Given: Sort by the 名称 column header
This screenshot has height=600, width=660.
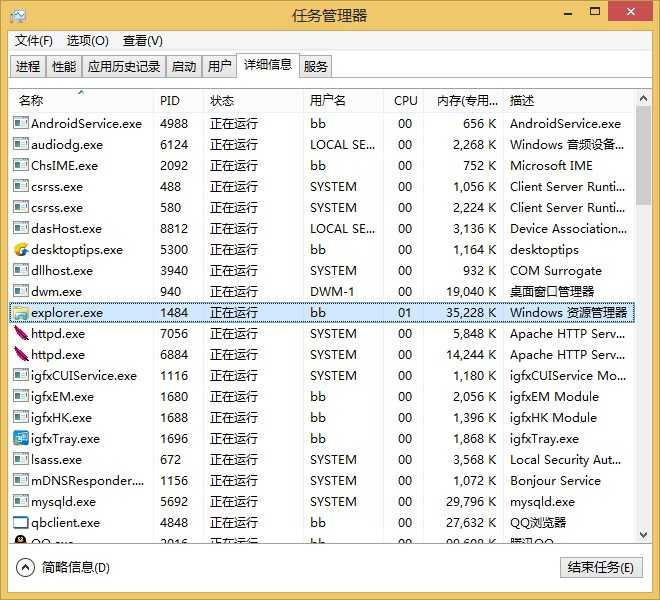Looking at the screenshot, I should (x=81, y=101).
